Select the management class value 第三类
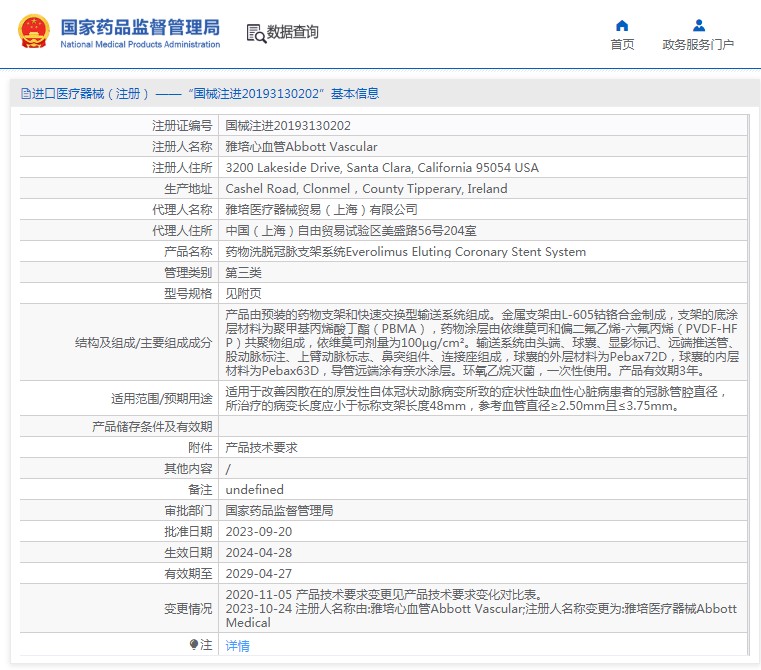Viewport: 761px width, 670px height. tap(243, 272)
